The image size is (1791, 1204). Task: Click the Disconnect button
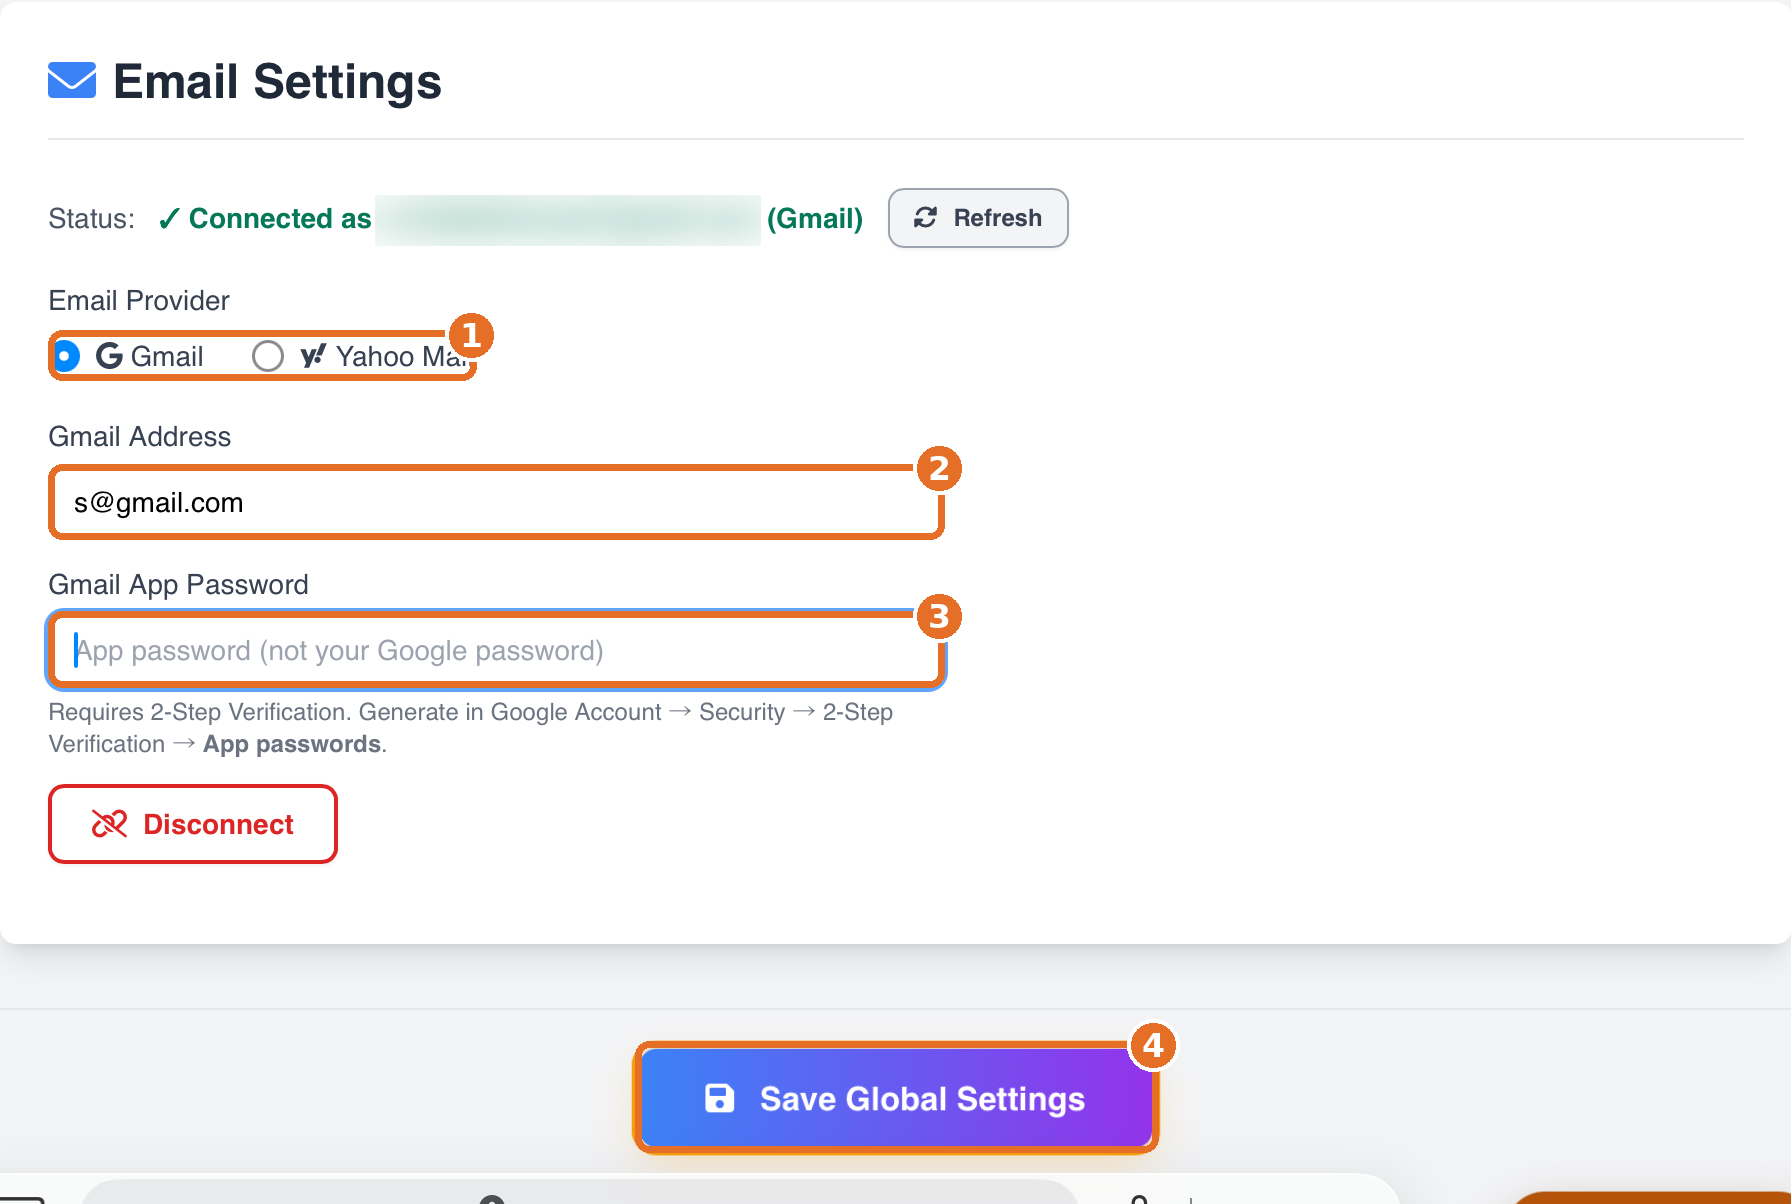pyautogui.click(x=193, y=824)
